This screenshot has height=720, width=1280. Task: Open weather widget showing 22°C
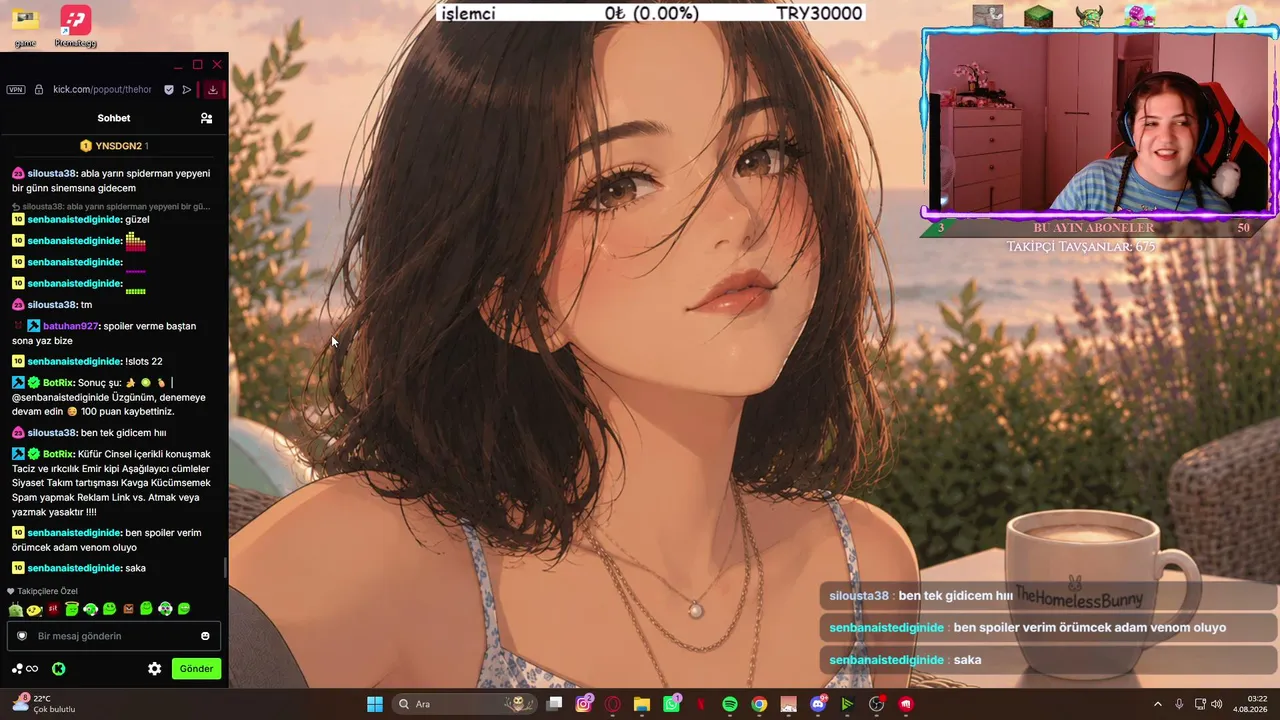pyautogui.click(x=42, y=704)
